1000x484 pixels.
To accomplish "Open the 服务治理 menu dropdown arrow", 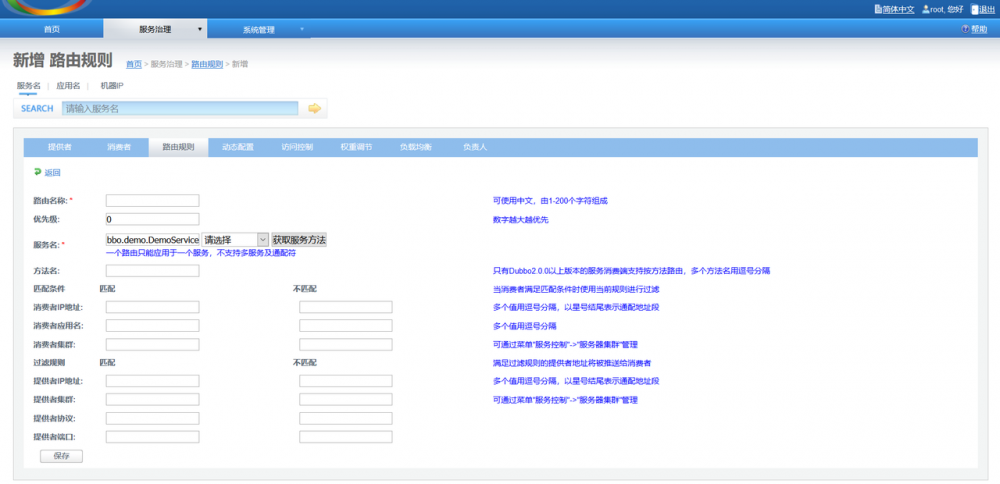I will (200, 29).
